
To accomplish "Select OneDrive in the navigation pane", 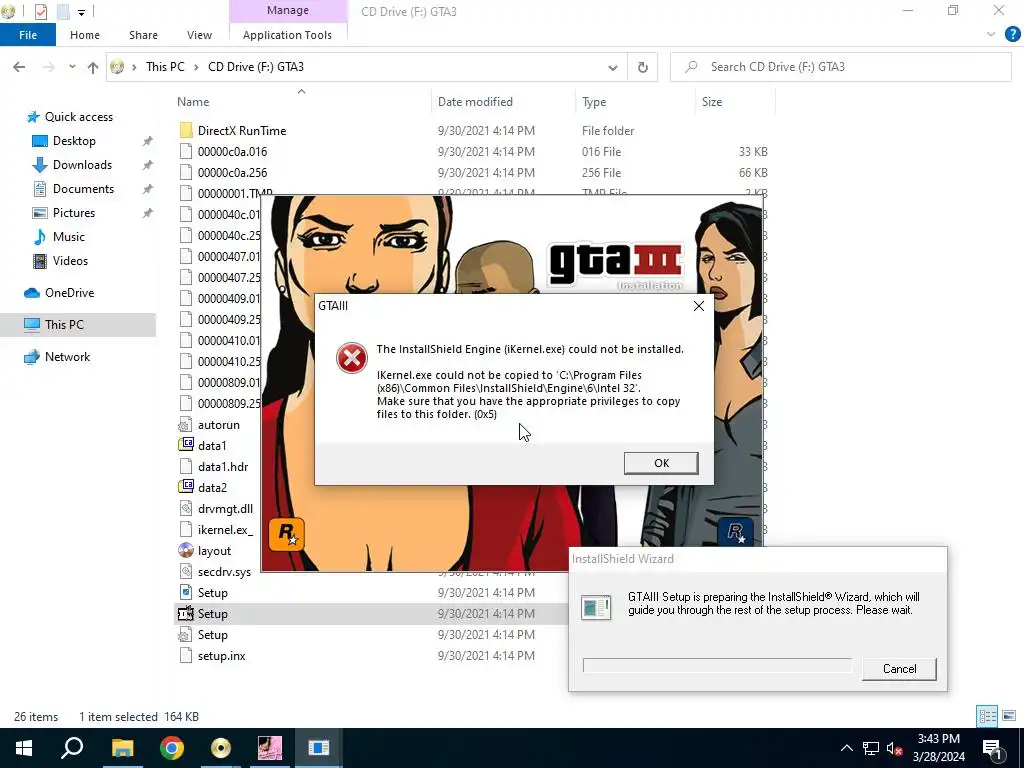I will [69, 293].
